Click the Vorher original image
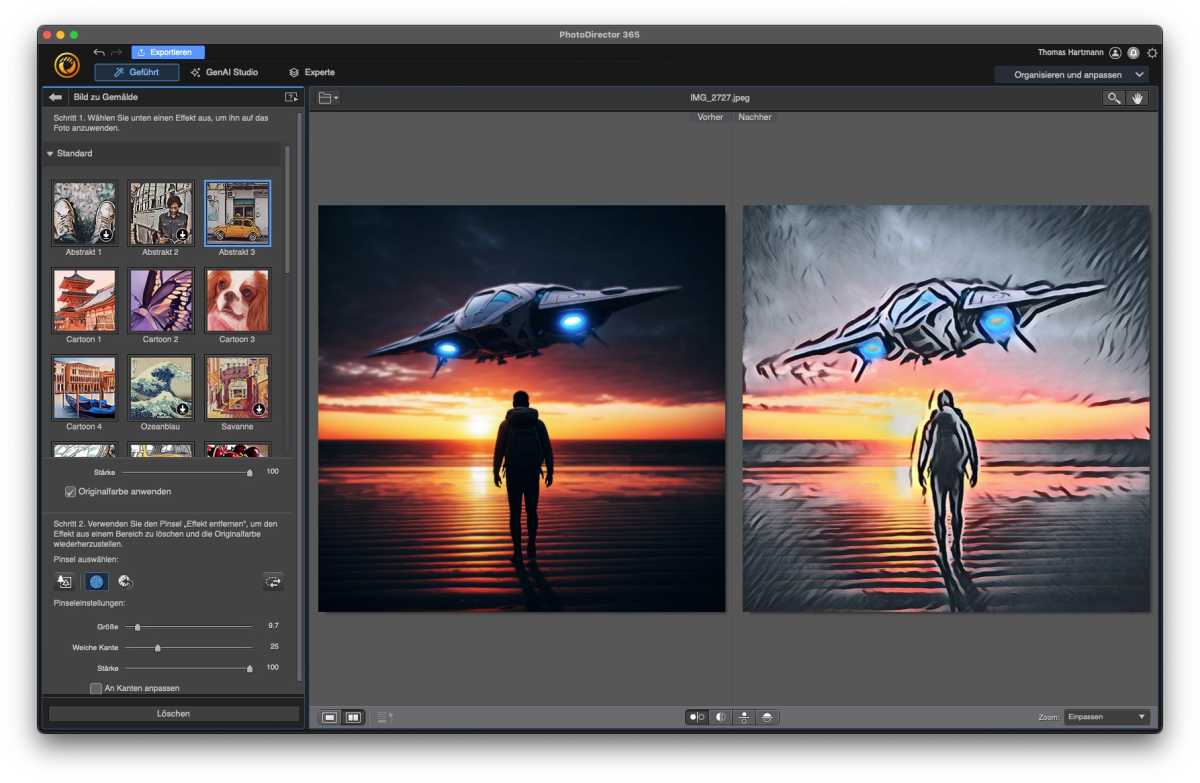The height and width of the screenshot is (783, 1200). (522, 408)
